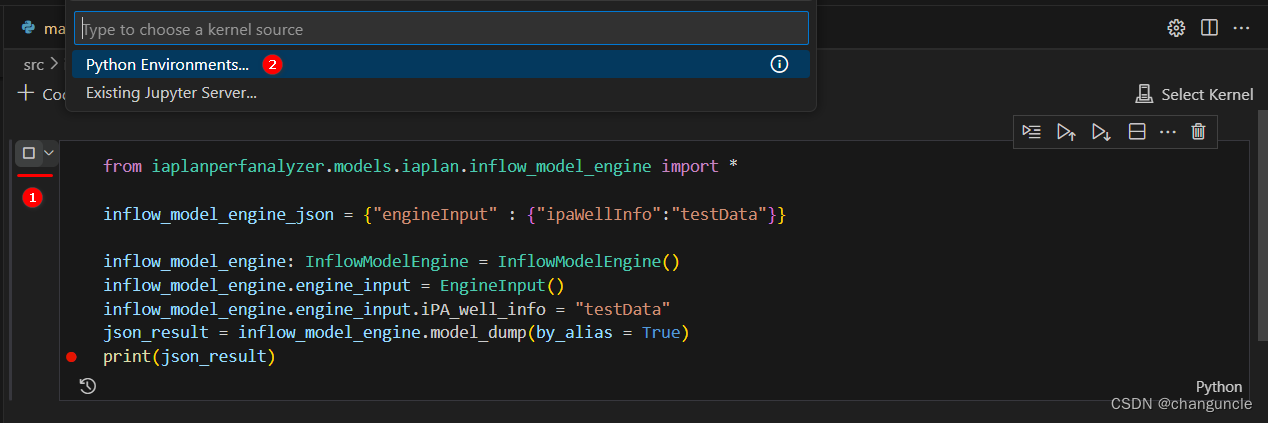1268x423 pixels.
Task: Click the import line starting with from
Action: [420, 166]
